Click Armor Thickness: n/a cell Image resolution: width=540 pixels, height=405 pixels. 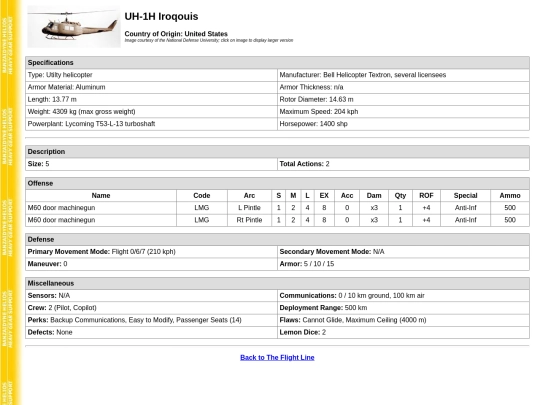(403, 87)
